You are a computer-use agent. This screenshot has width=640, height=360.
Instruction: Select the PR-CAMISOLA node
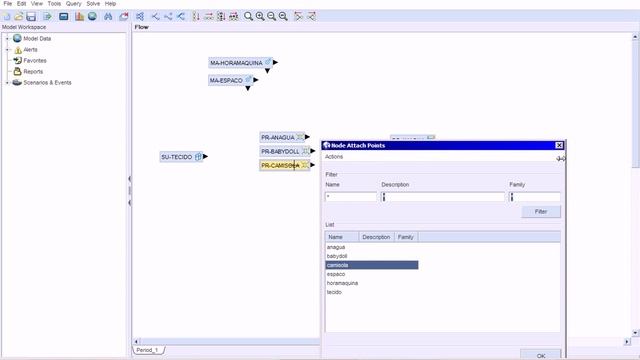pyautogui.click(x=284, y=165)
